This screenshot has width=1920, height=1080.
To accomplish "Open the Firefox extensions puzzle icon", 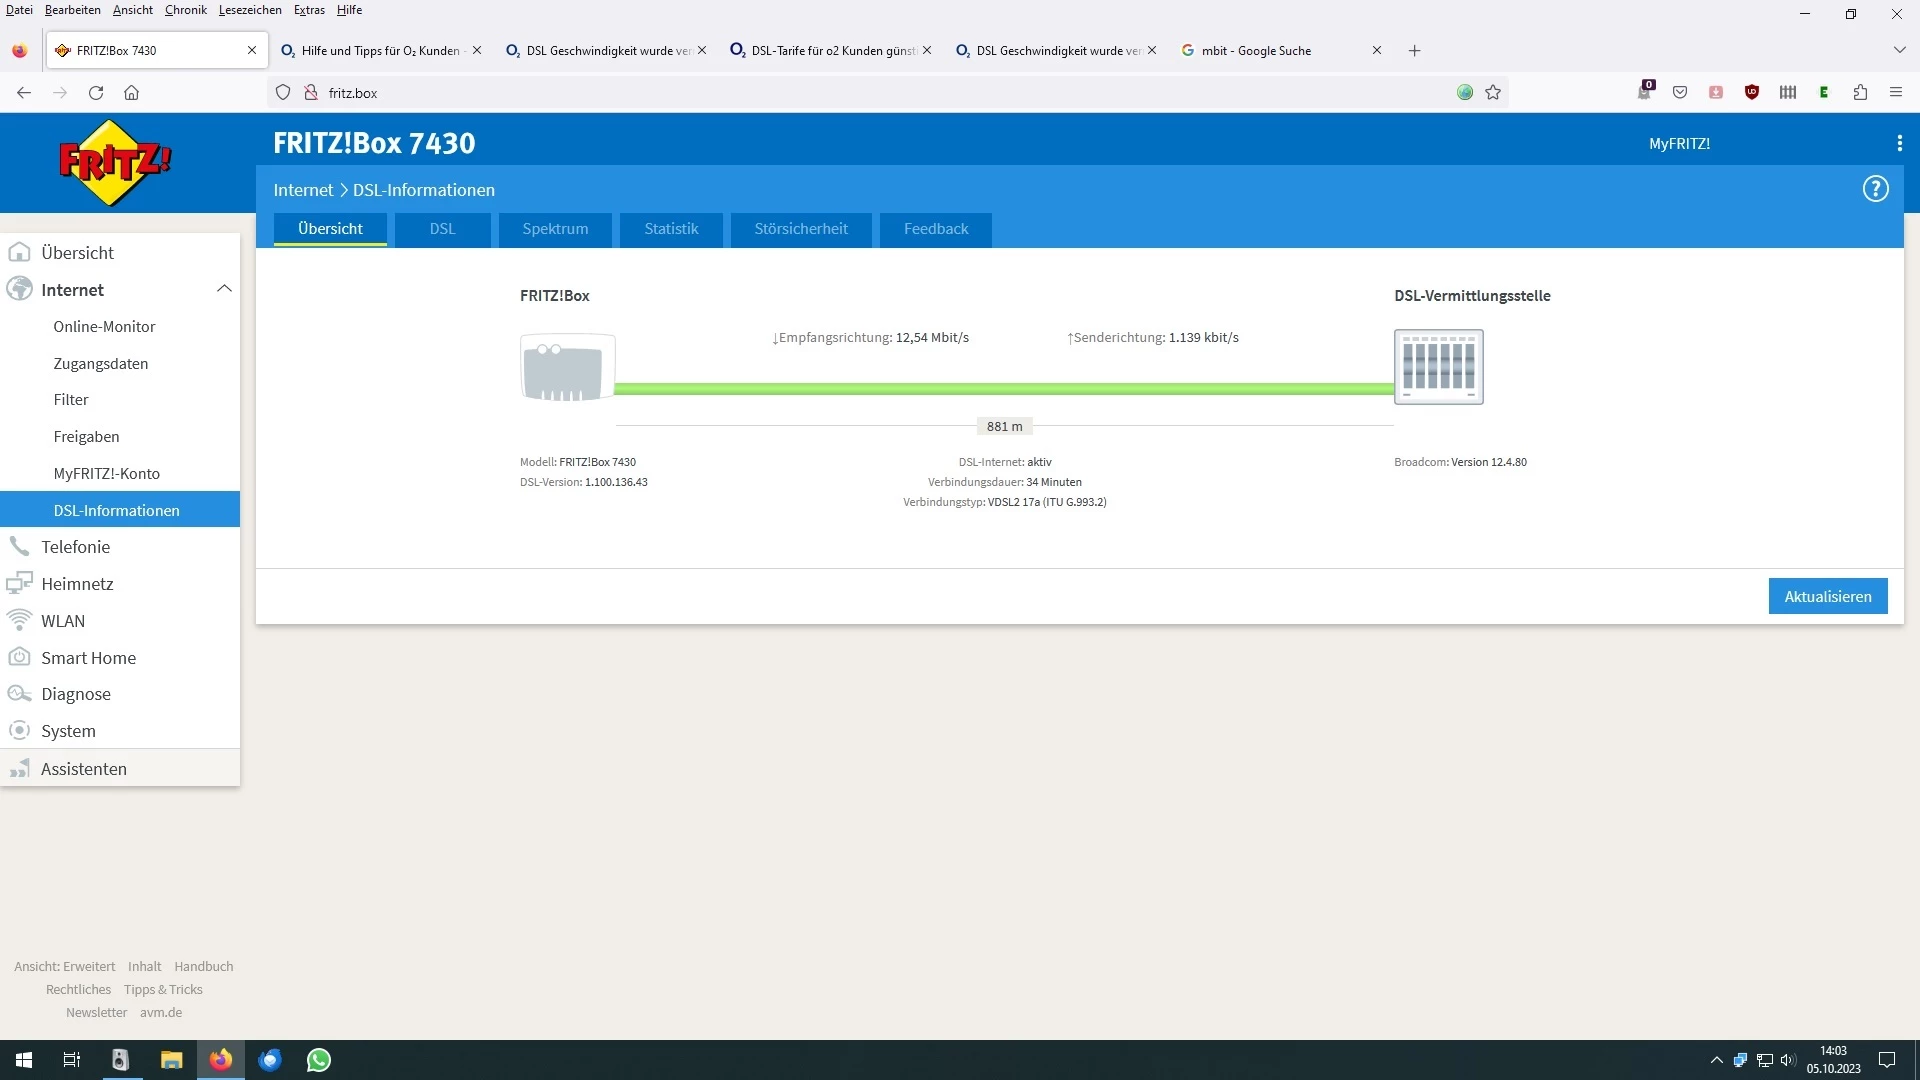I will pyautogui.click(x=1860, y=93).
